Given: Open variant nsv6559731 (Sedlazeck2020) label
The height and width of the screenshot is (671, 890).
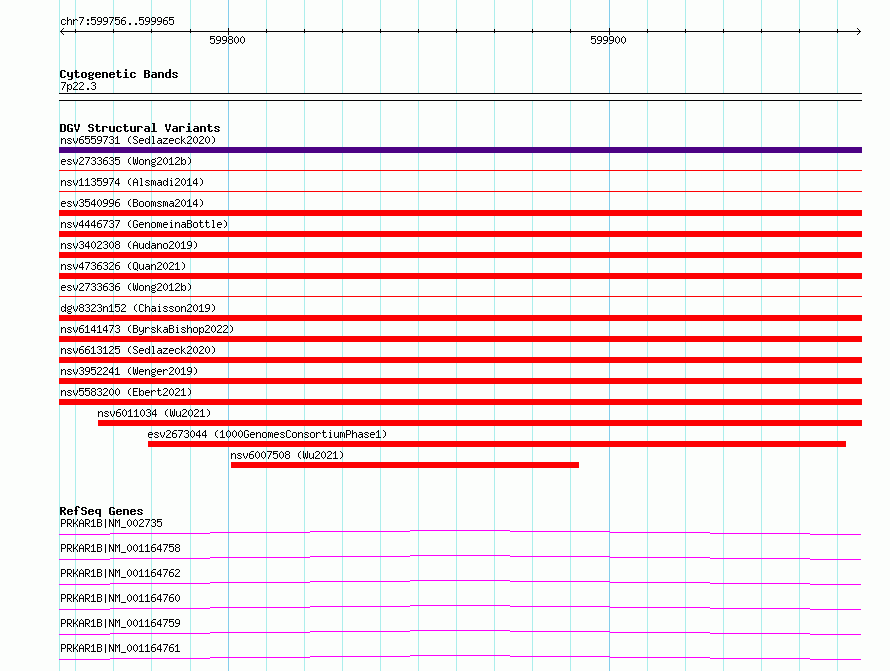Looking at the screenshot, I should click(x=138, y=140).
